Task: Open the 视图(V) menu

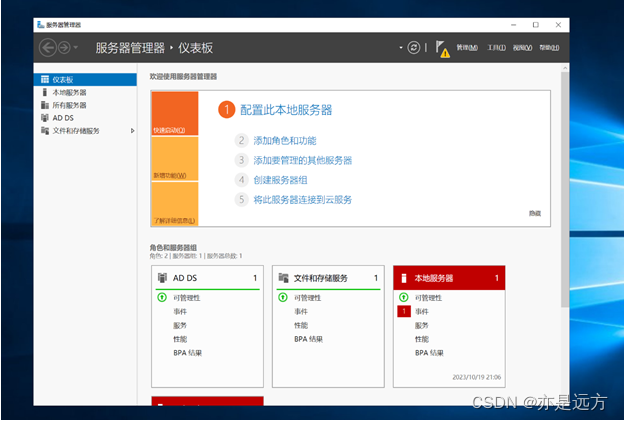Action: (x=522, y=48)
